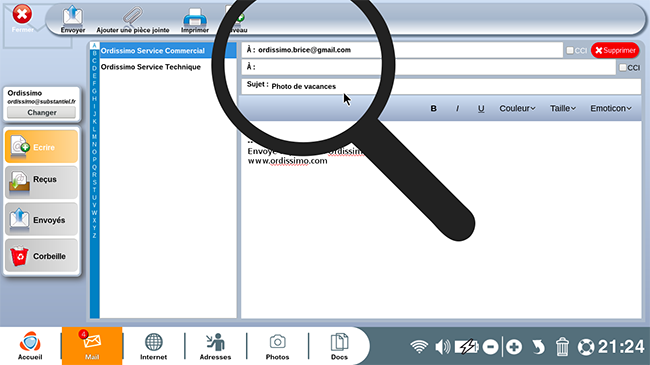
Task: Open Internet globe in the bottom bar
Action: pyautogui.click(x=153, y=346)
